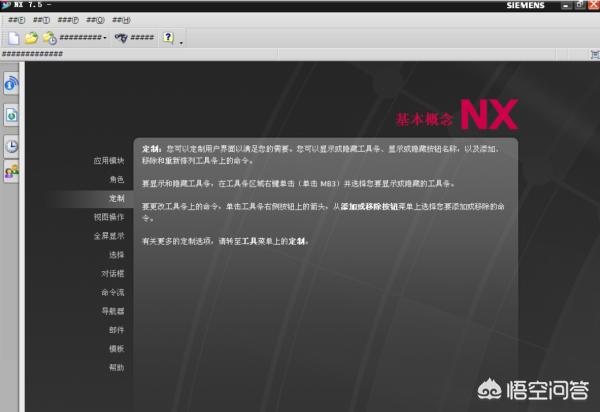Viewport: 600px width, 412px height.
Task: Select the 命令流 topic
Action: [113, 292]
